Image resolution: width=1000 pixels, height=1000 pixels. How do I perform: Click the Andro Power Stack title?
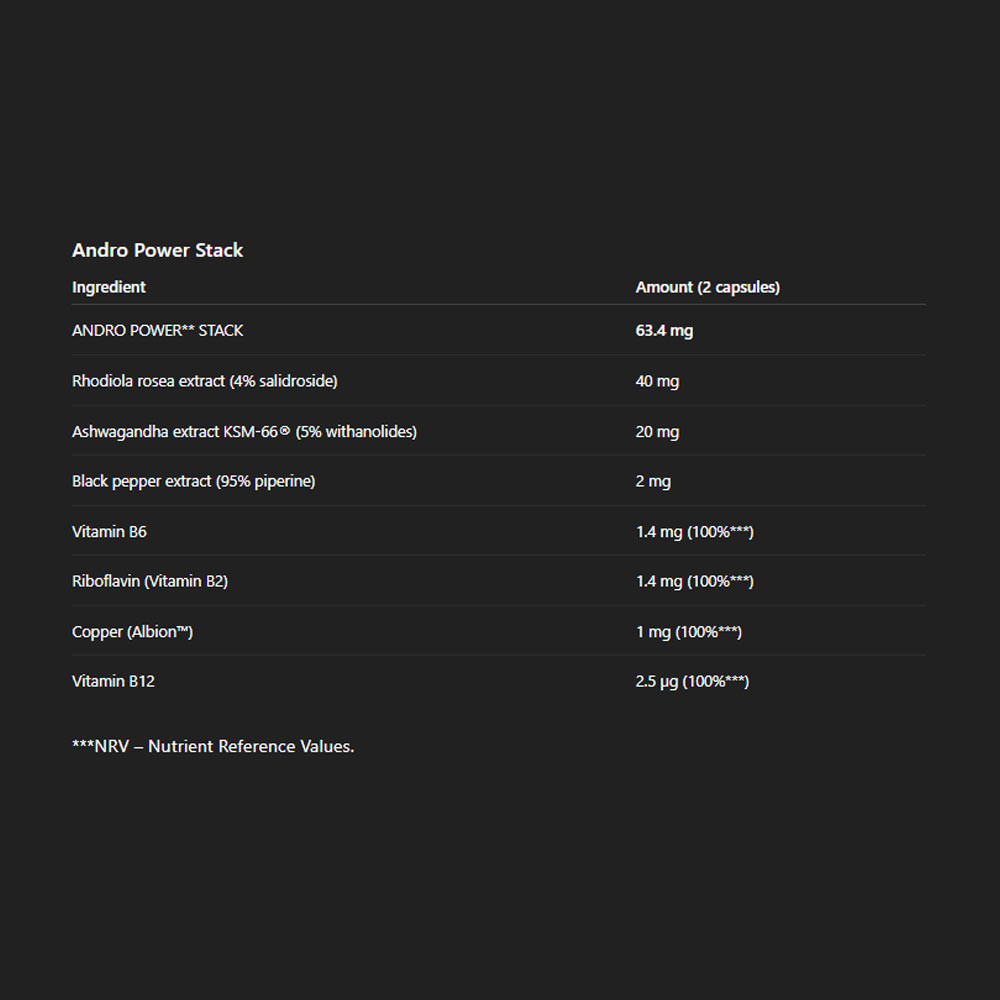point(158,251)
